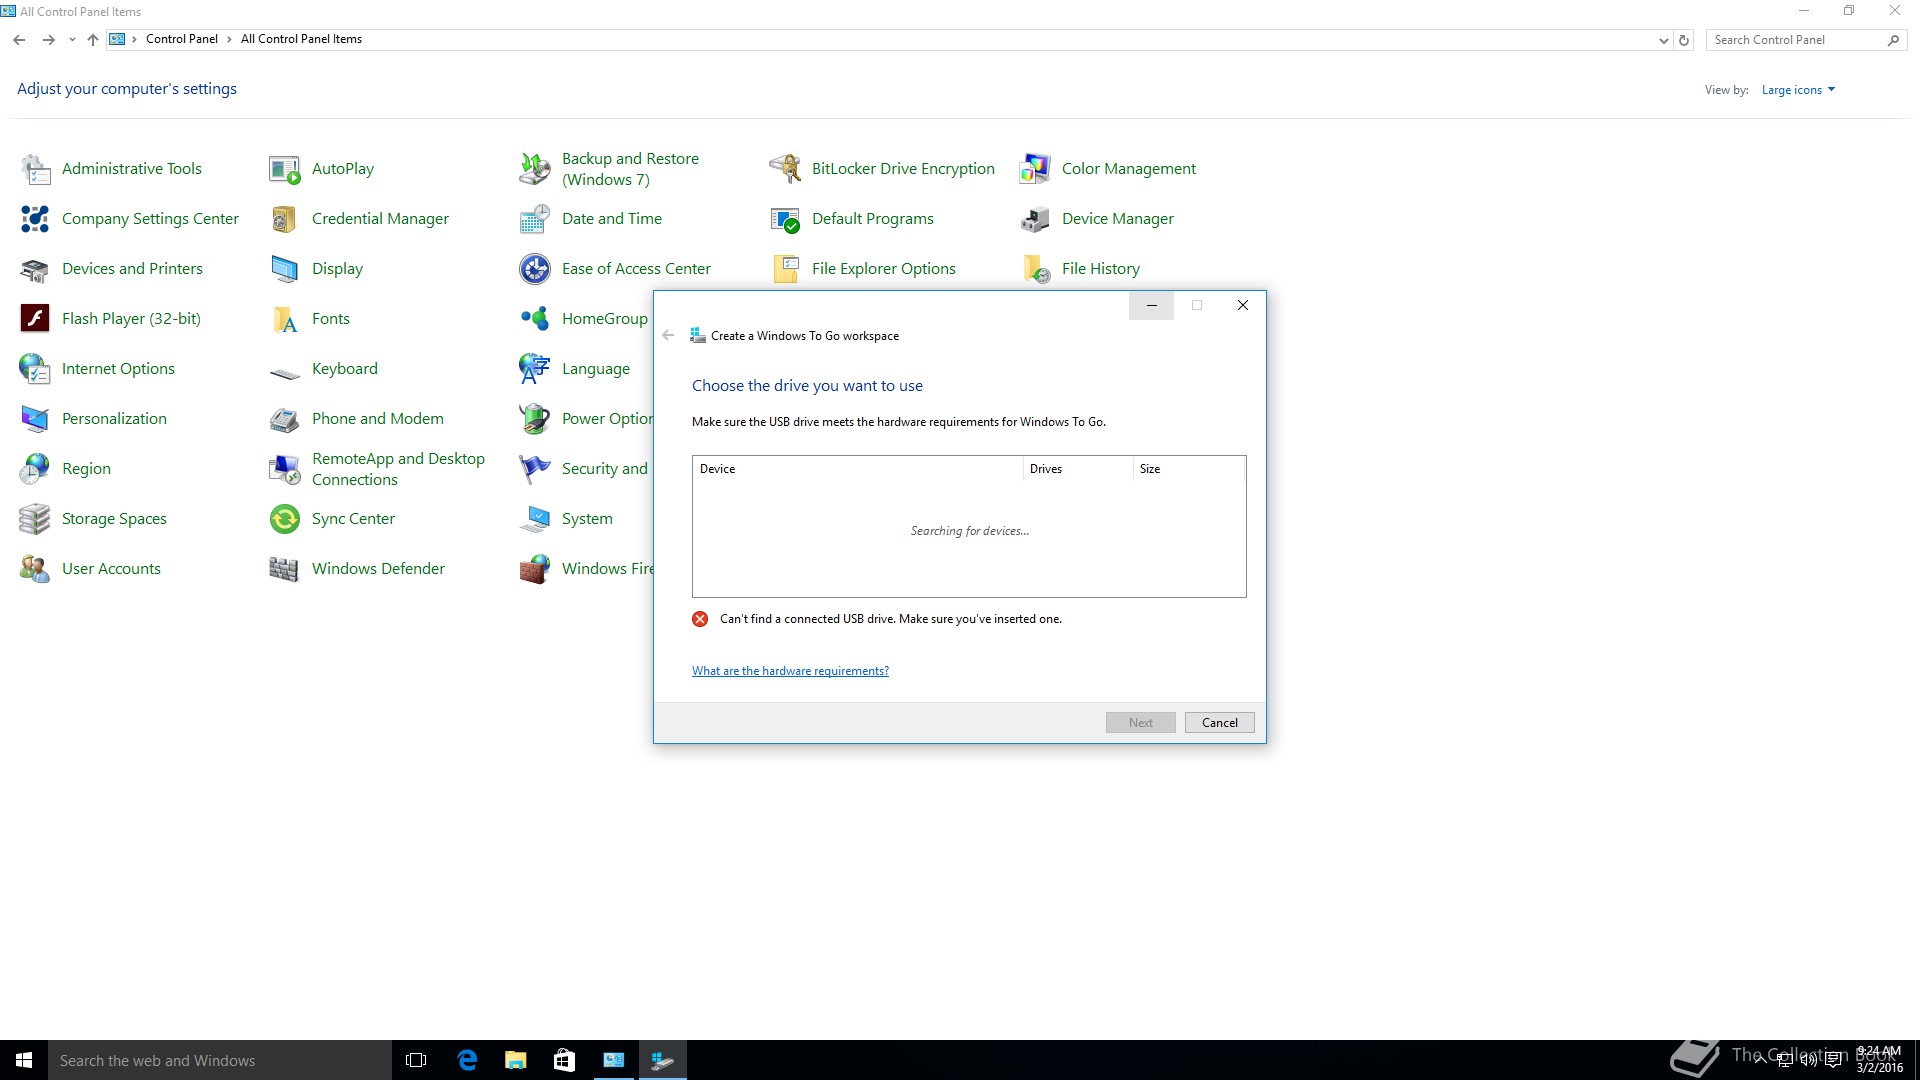Open Personalization icon
This screenshot has width=1920, height=1080.
35,419
